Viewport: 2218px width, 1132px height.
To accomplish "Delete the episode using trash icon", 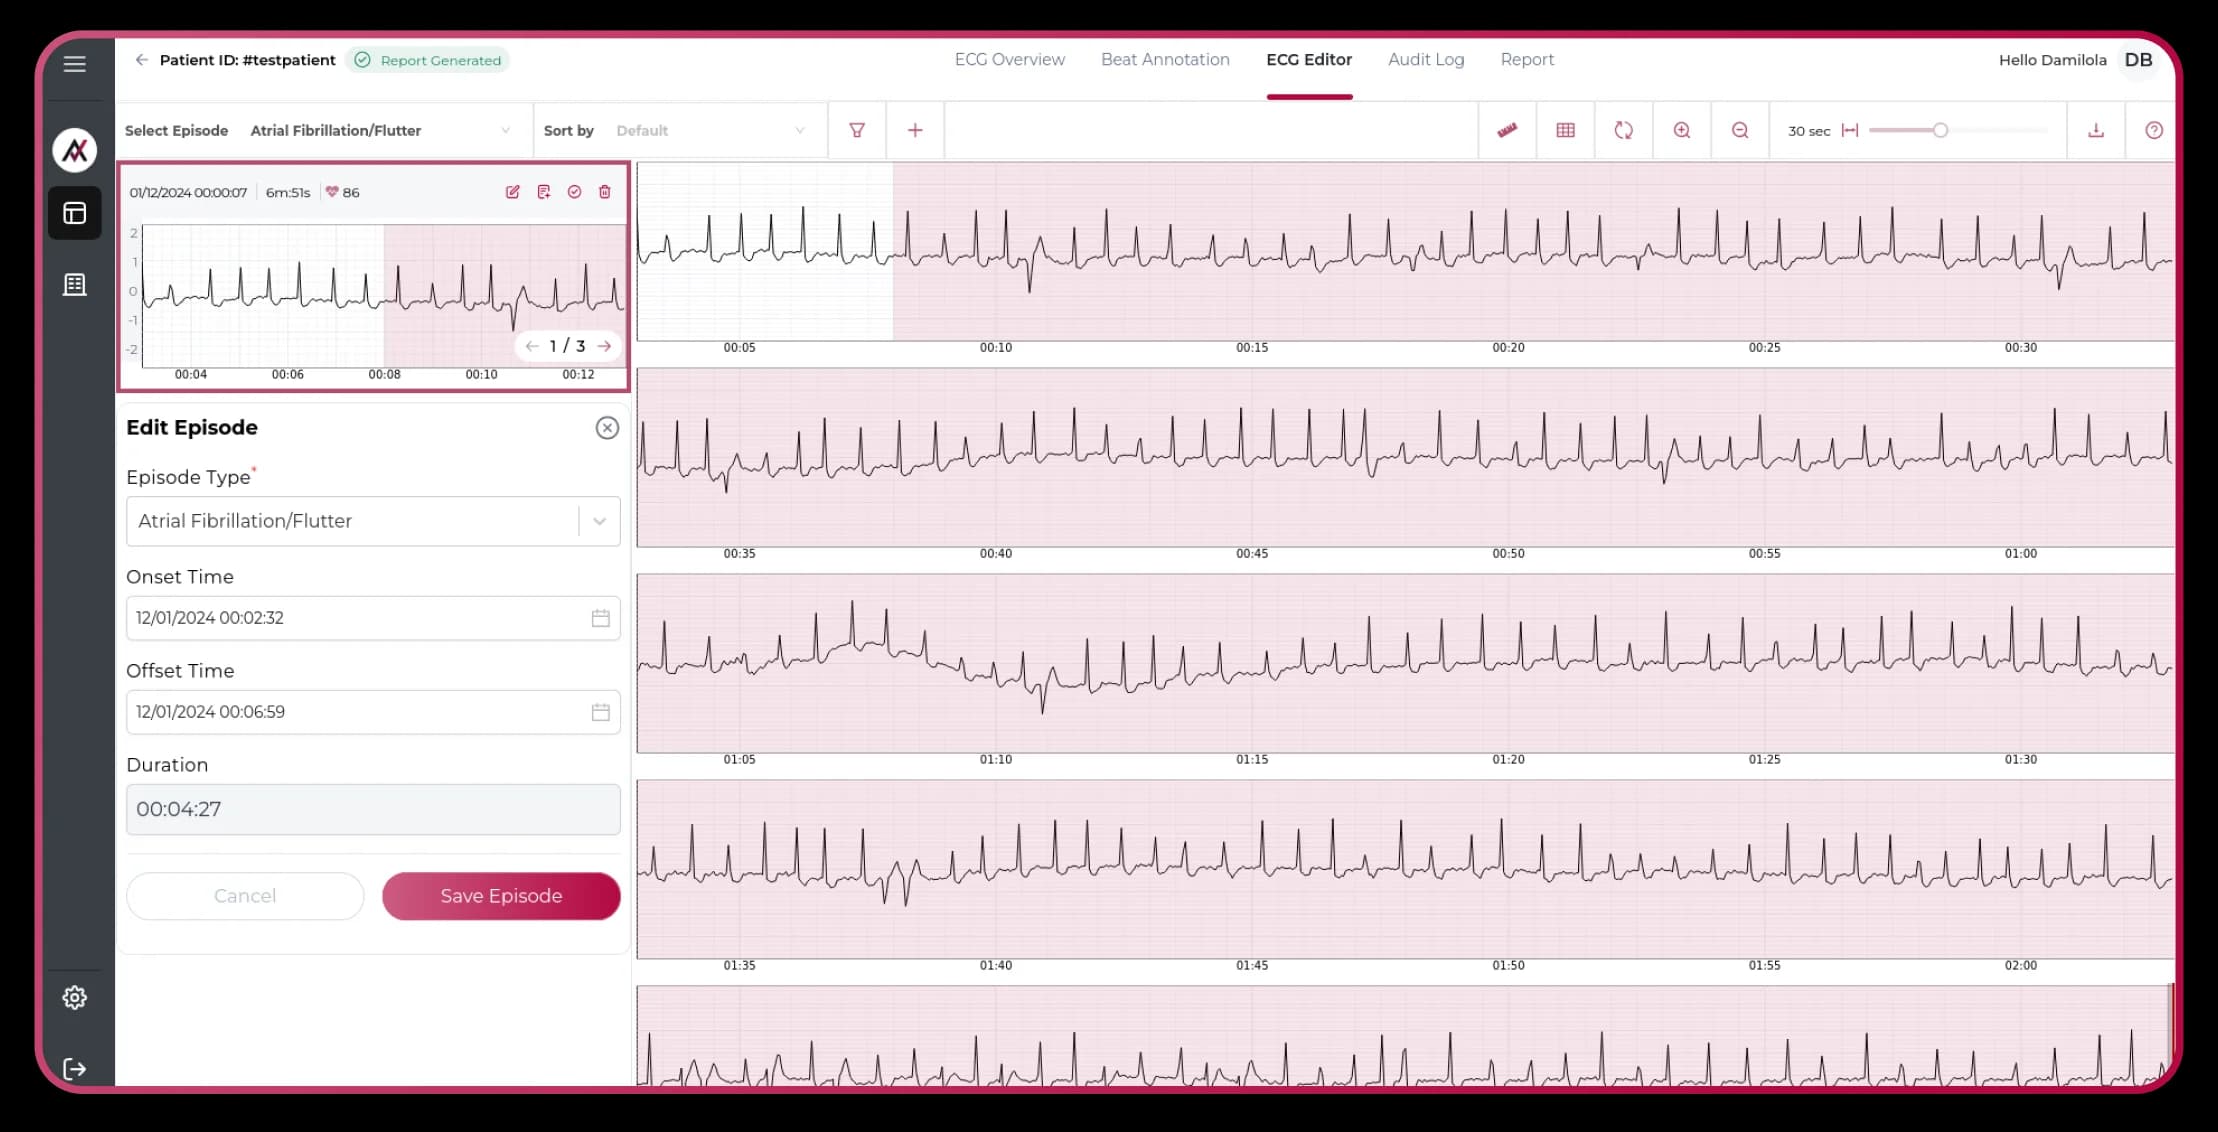I will click(x=605, y=192).
